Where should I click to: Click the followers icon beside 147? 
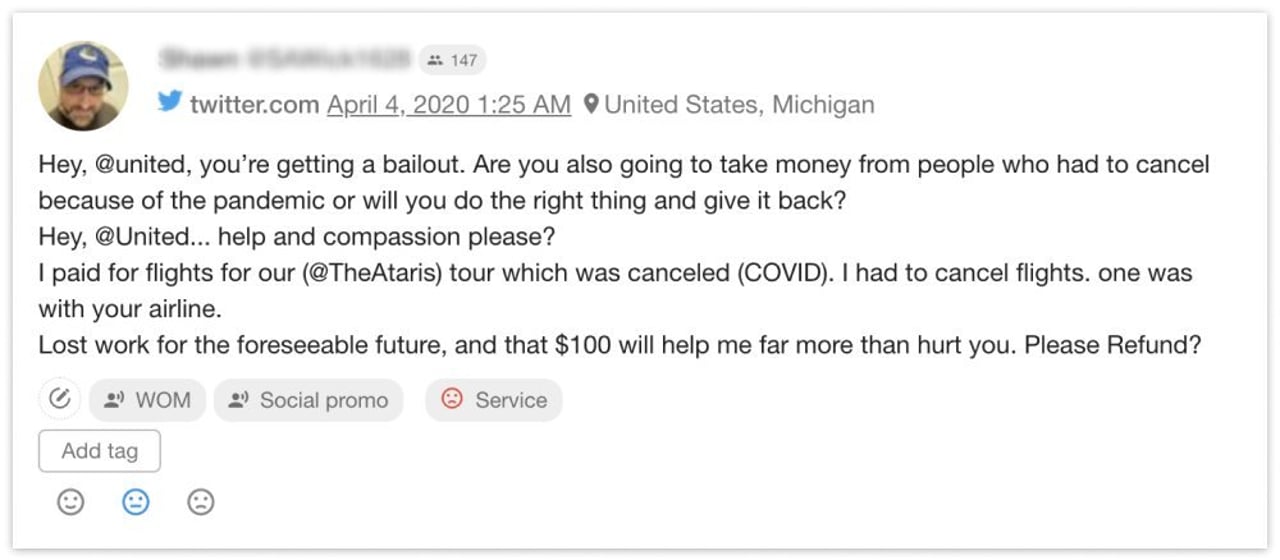(x=434, y=60)
